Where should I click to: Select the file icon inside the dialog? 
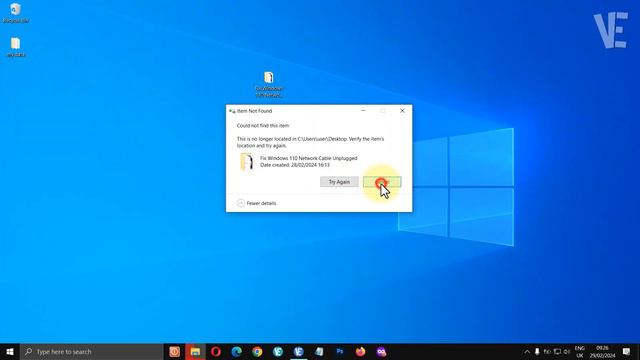(x=247, y=162)
